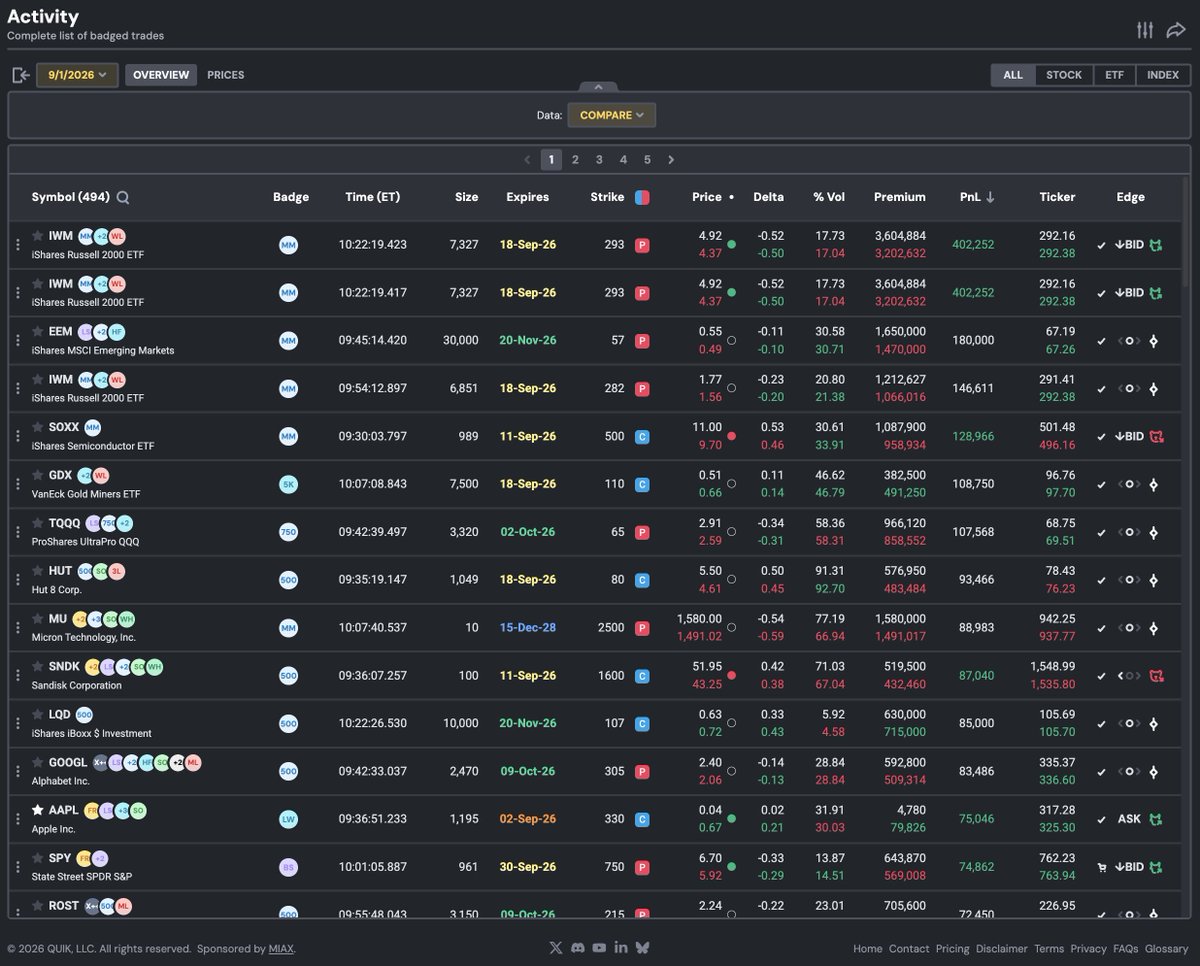This screenshot has height=966, width=1200.
Task: Click the WL tag beside GDX symbol
Action: click(x=100, y=475)
